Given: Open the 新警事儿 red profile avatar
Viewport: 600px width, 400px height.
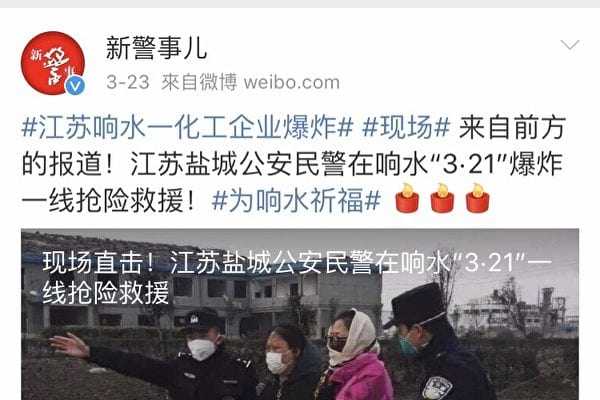Looking at the screenshot, I should point(52,63).
